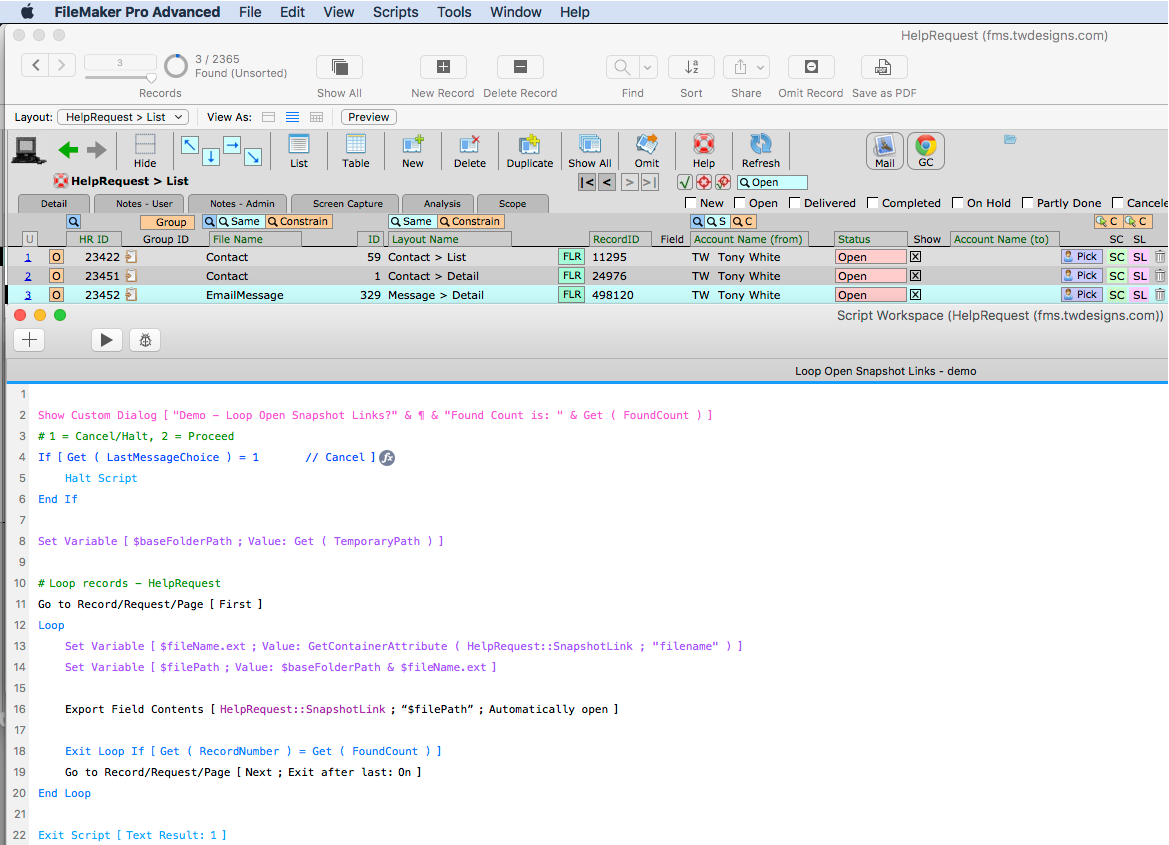Click trash icon in row 23452
The image size is (1169, 845).
1160,295
